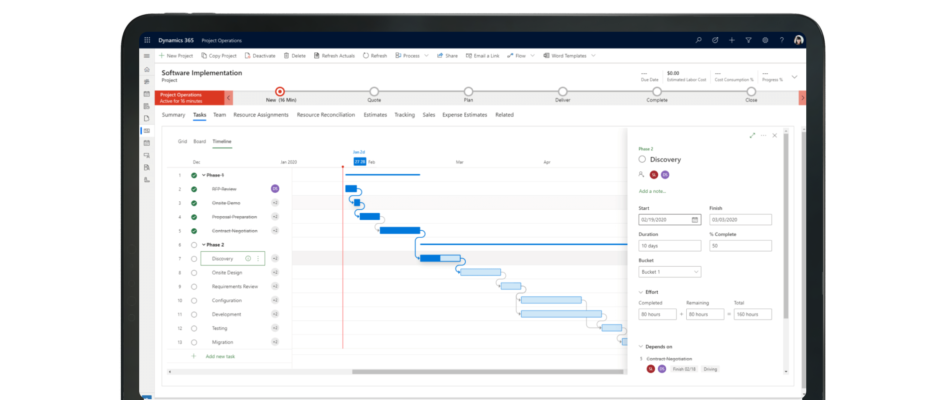Screen dimensions: 940x400
Task: Click Refresh Actuals in the command bar
Action: coord(335,56)
